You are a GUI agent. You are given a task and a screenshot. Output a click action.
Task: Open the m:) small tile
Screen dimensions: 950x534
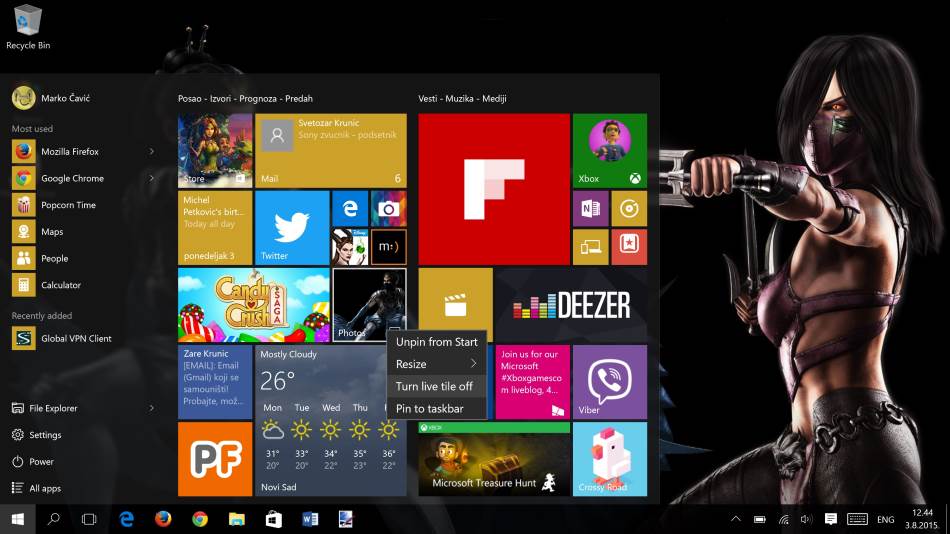pos(388,247)
